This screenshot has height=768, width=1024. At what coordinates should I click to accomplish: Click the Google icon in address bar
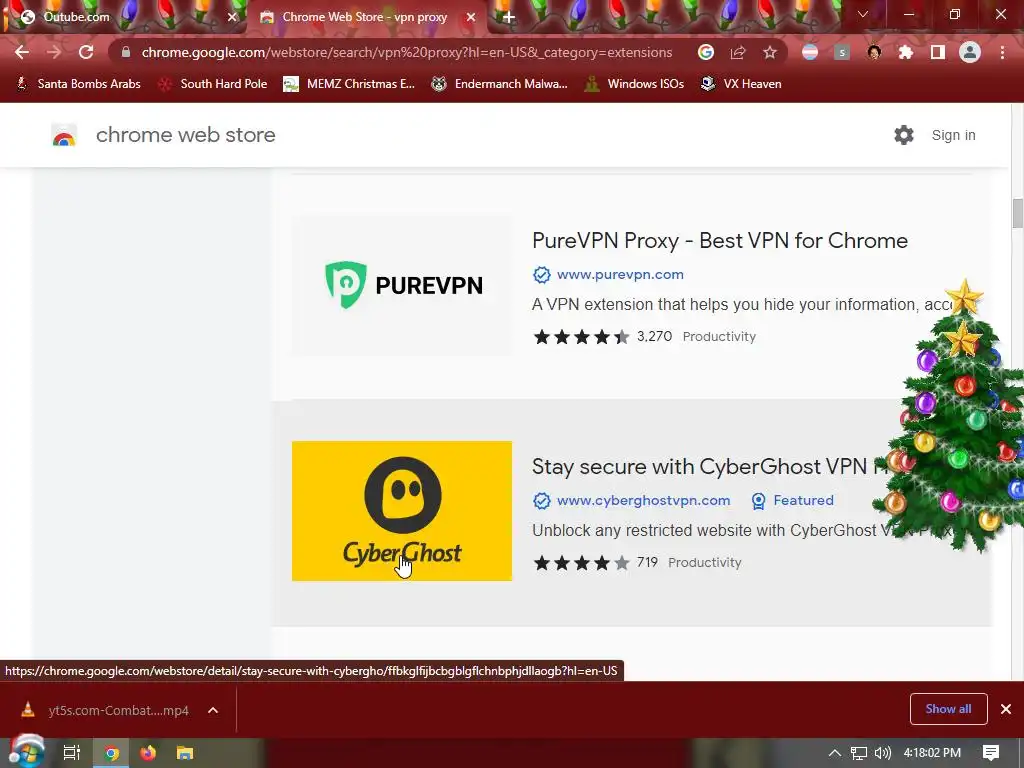[x=705, y=52]
